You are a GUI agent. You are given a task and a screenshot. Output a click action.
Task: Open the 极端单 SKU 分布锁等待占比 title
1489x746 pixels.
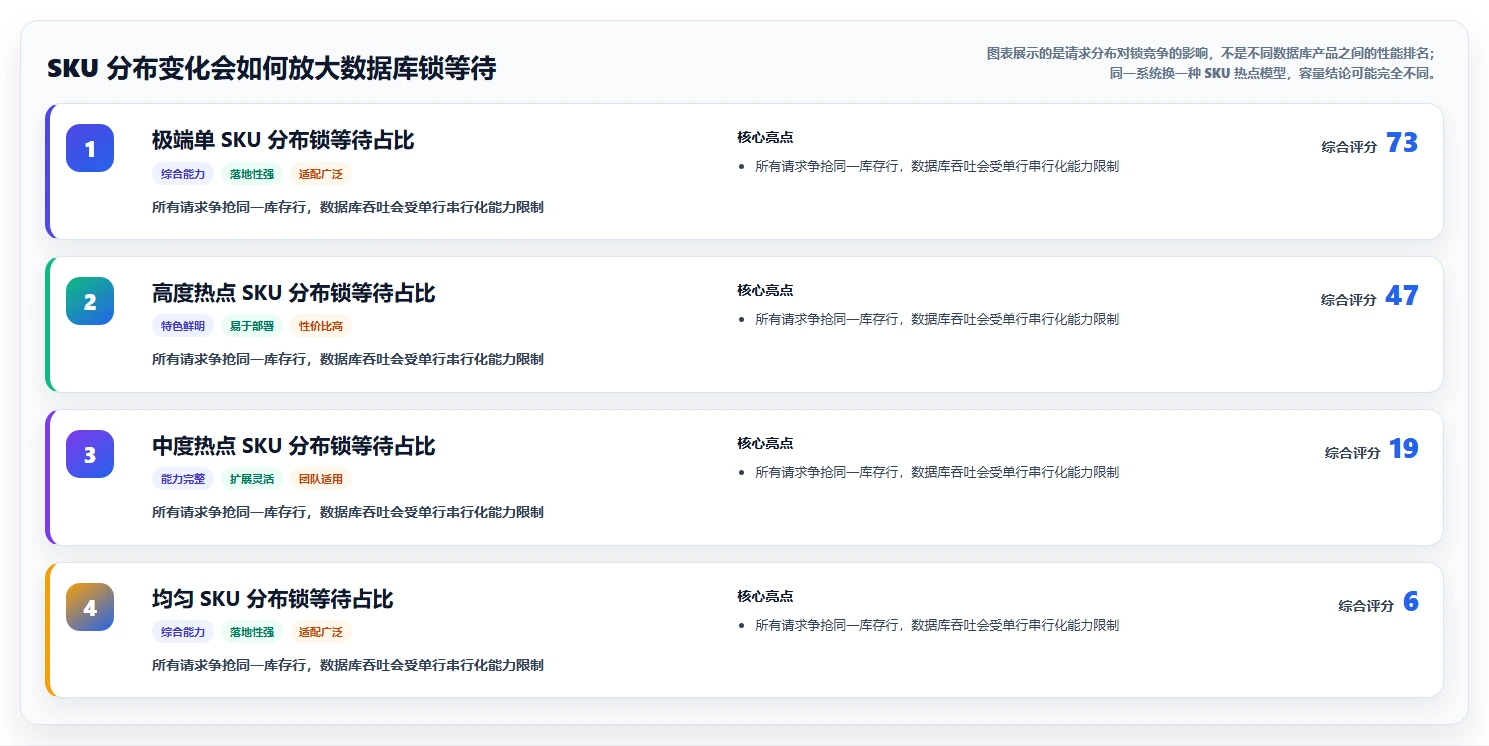point(283,140)
